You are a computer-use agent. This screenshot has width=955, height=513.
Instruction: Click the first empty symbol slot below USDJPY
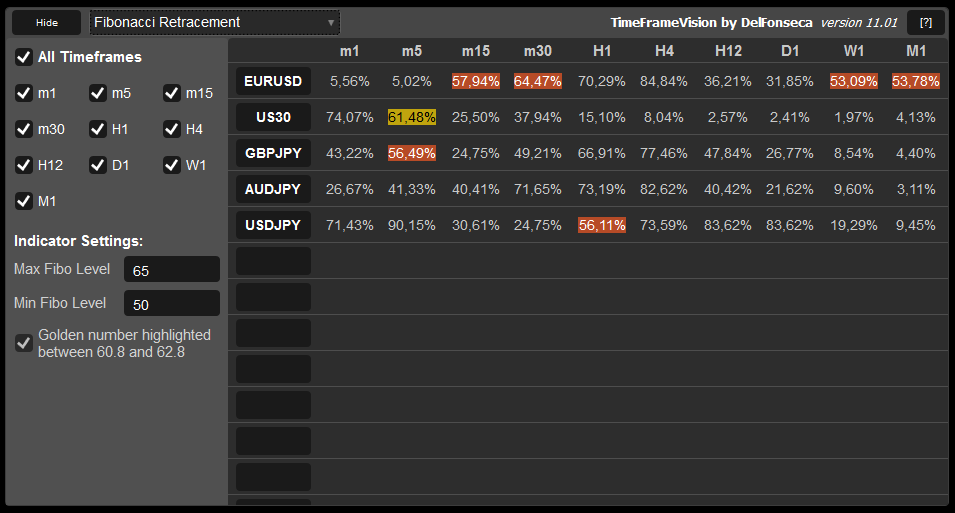click(x=273, y=261)
